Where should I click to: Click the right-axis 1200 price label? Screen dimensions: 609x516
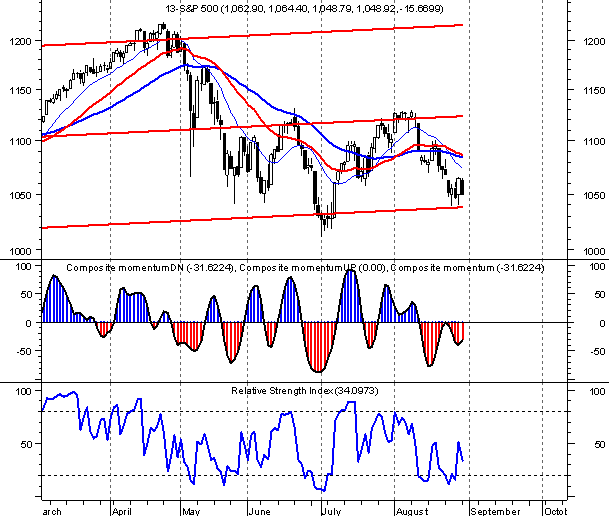pyautogui.click(x=594, y=41)
